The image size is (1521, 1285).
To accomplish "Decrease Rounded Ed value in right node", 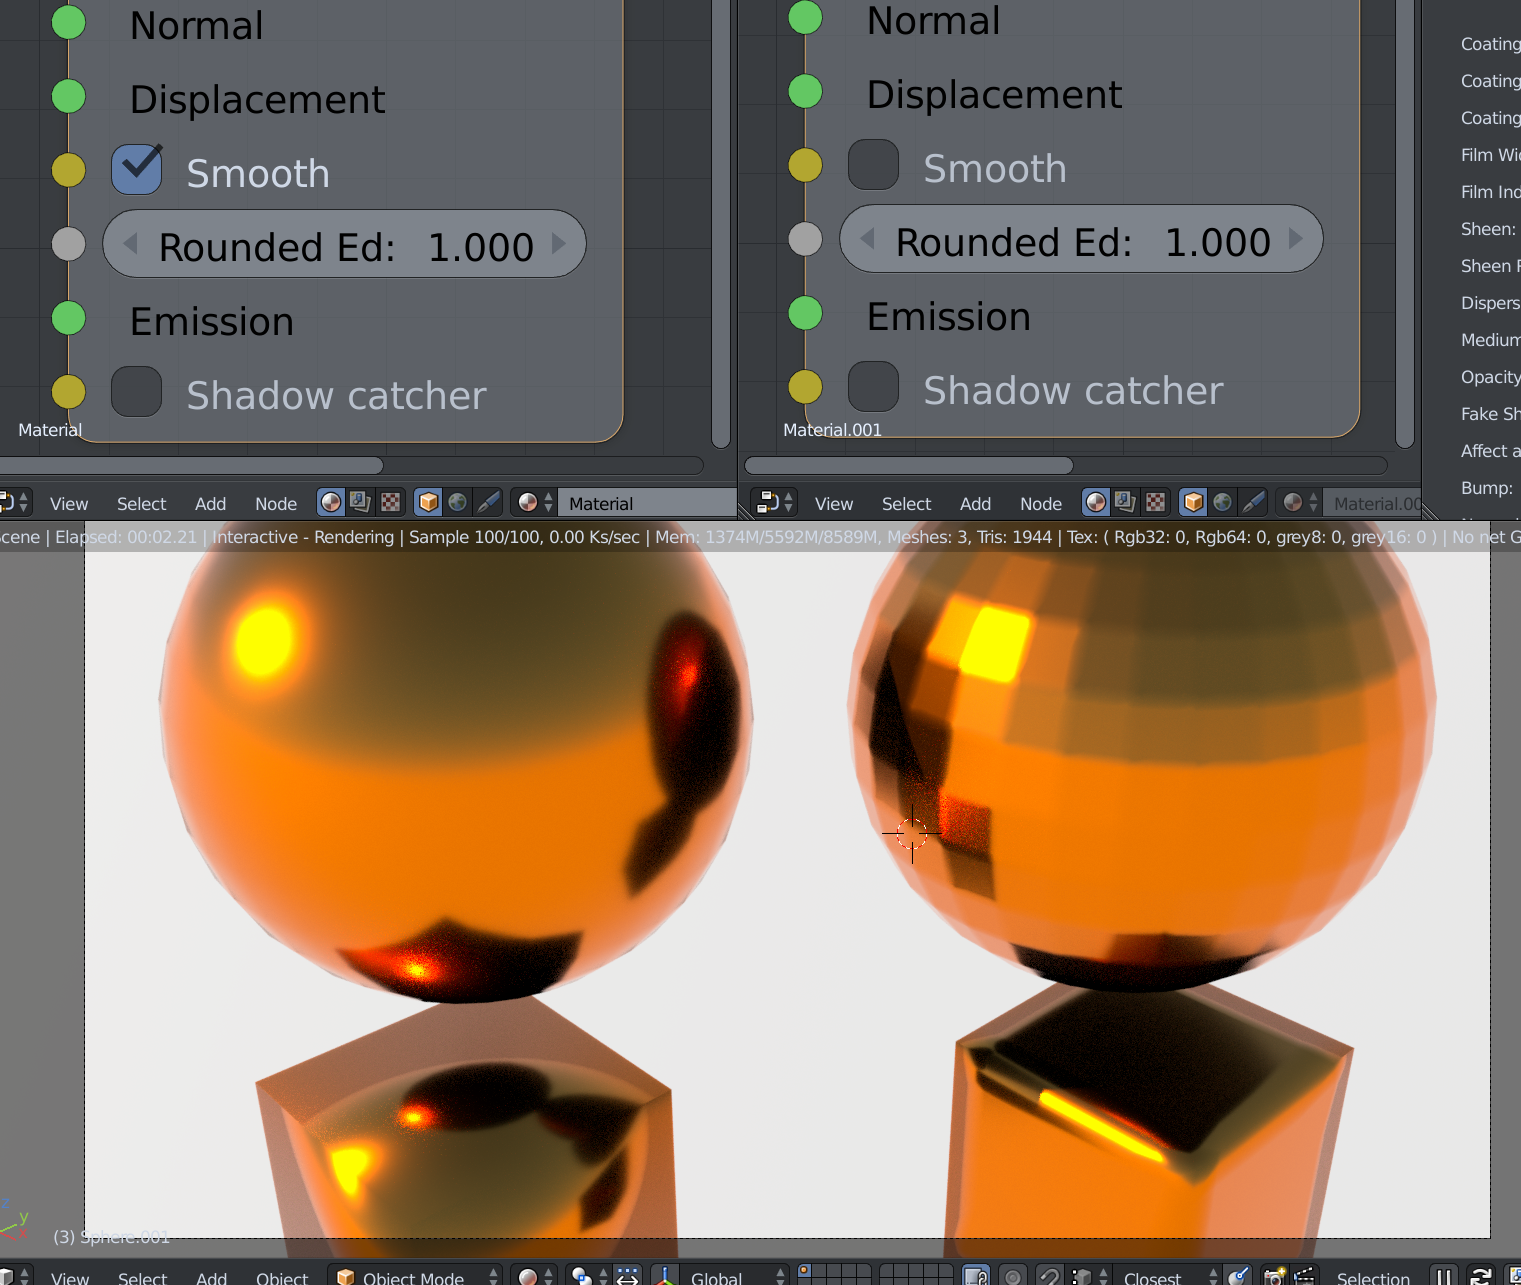I will tap(867, 238).
